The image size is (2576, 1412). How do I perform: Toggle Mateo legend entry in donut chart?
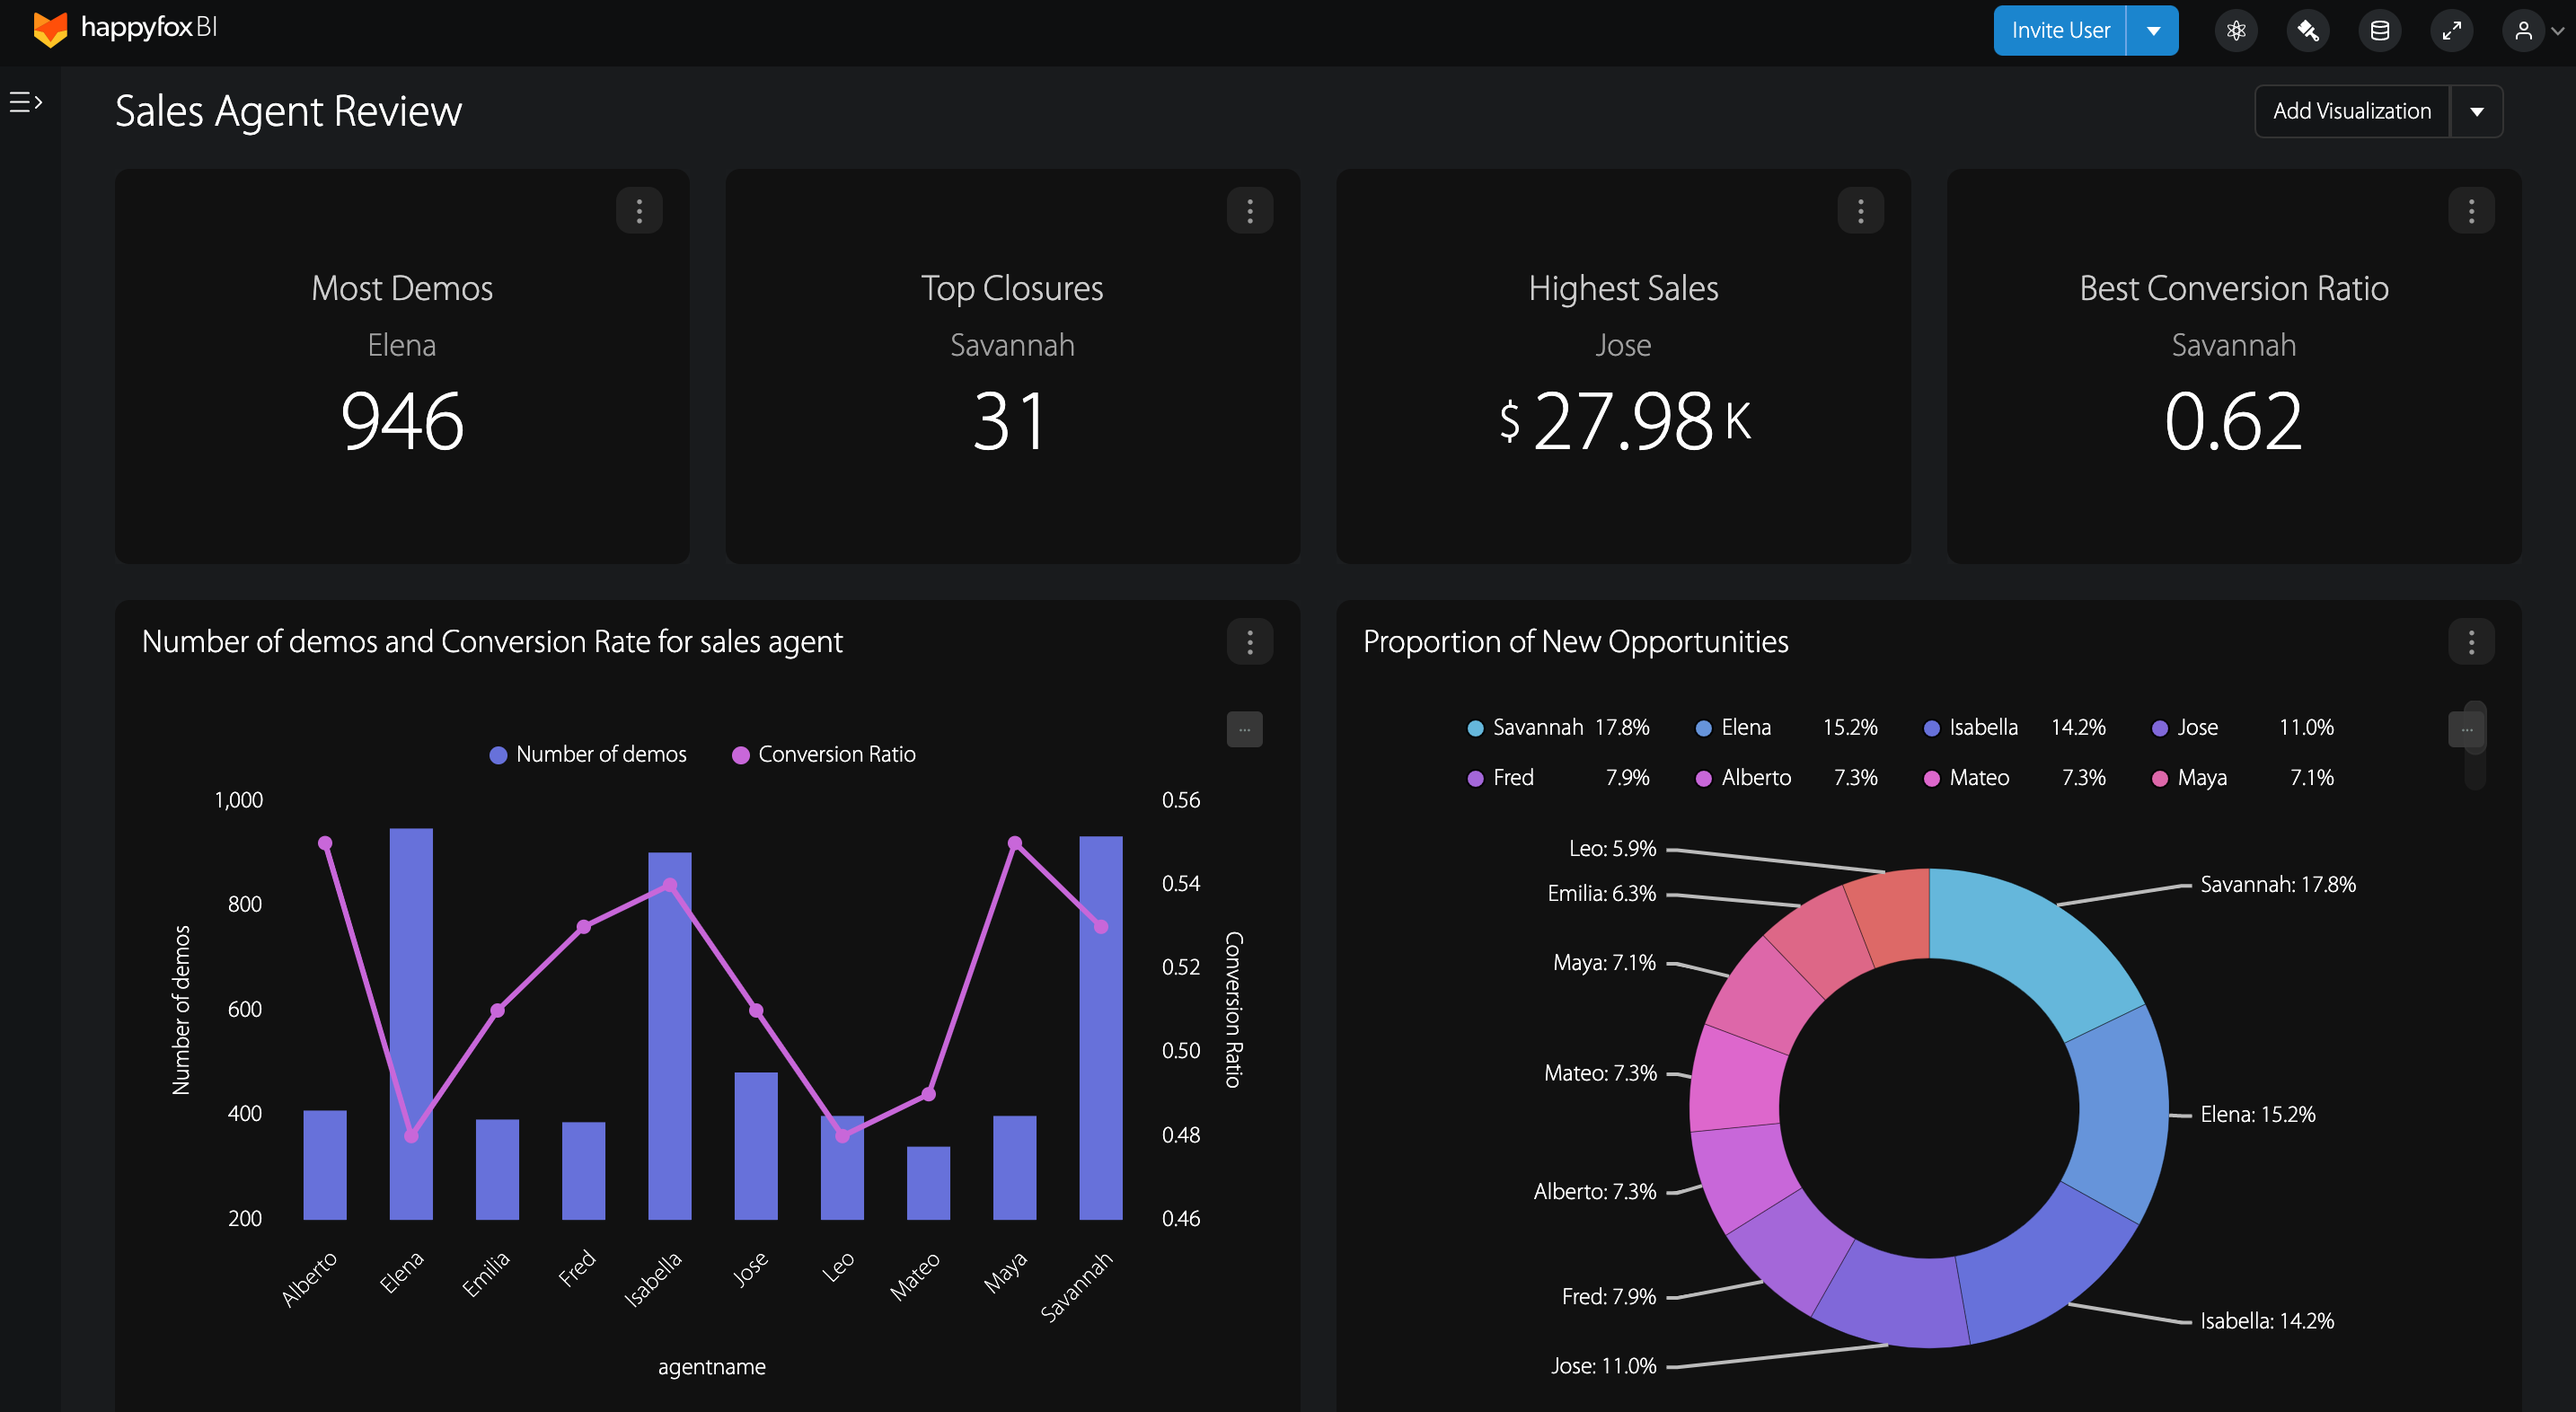pos(2015,777)
